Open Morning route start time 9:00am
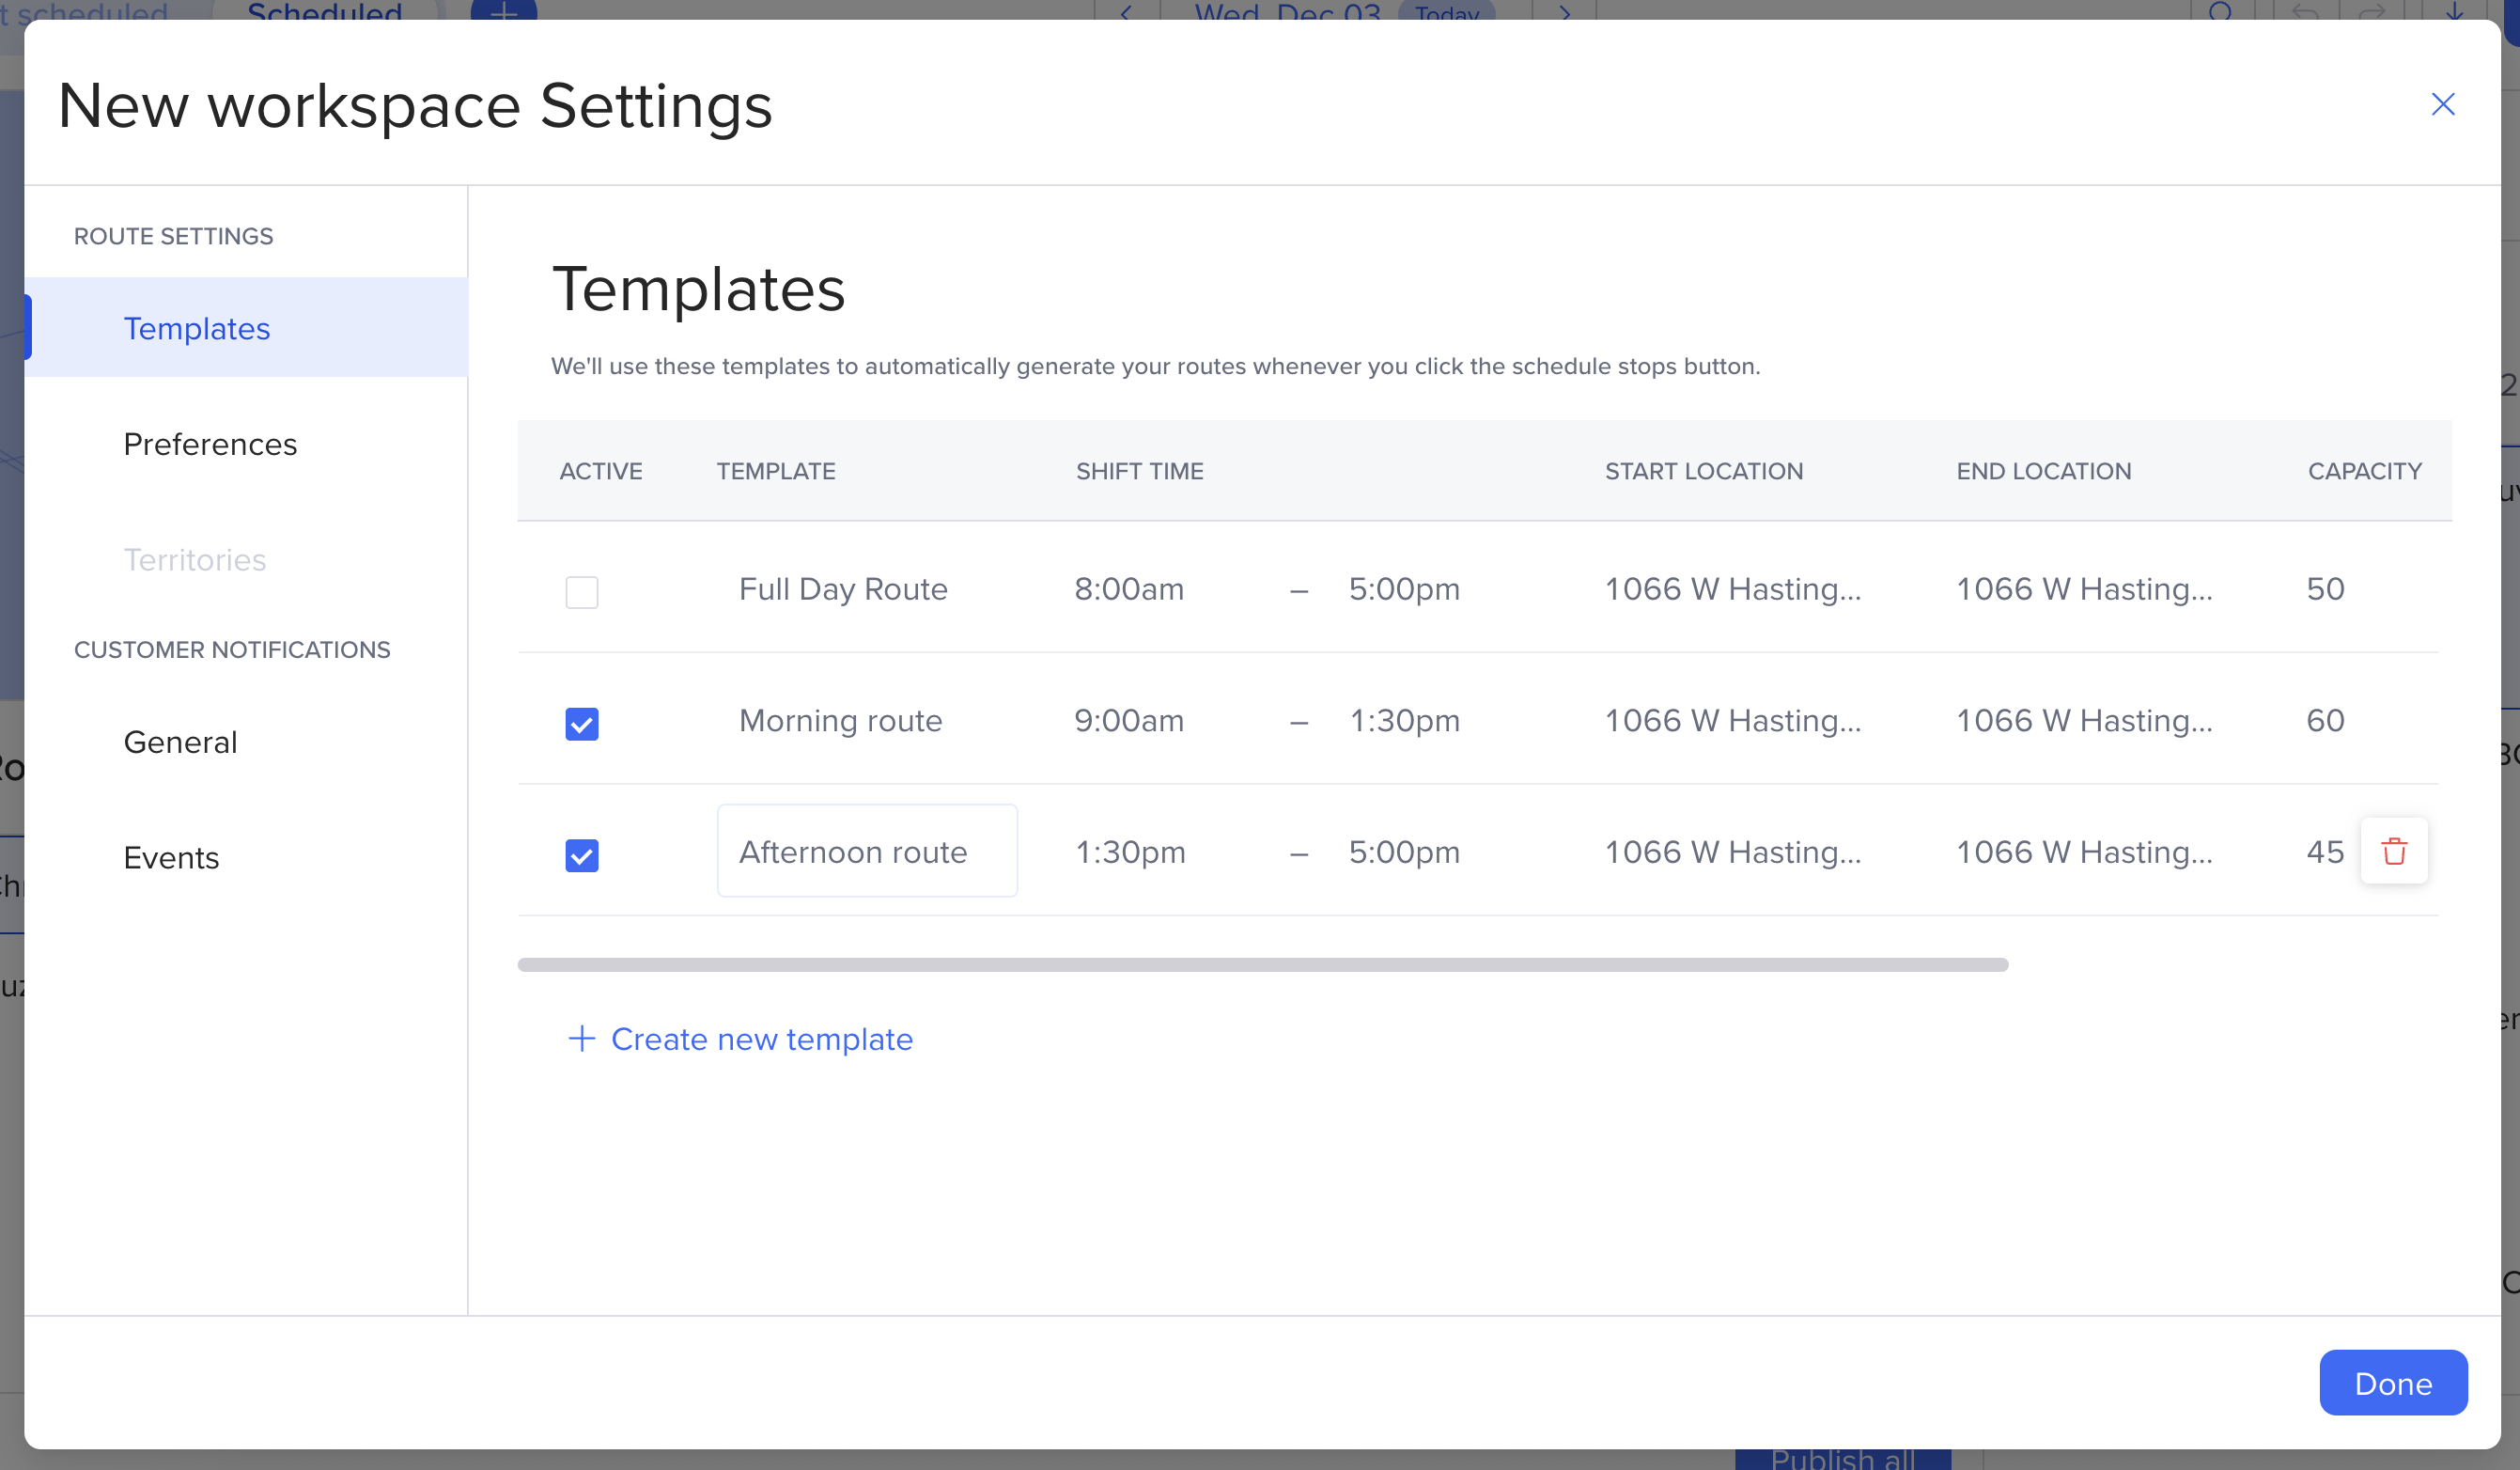Screen dimensions: 2520x1470 (x=1129, y=720)
